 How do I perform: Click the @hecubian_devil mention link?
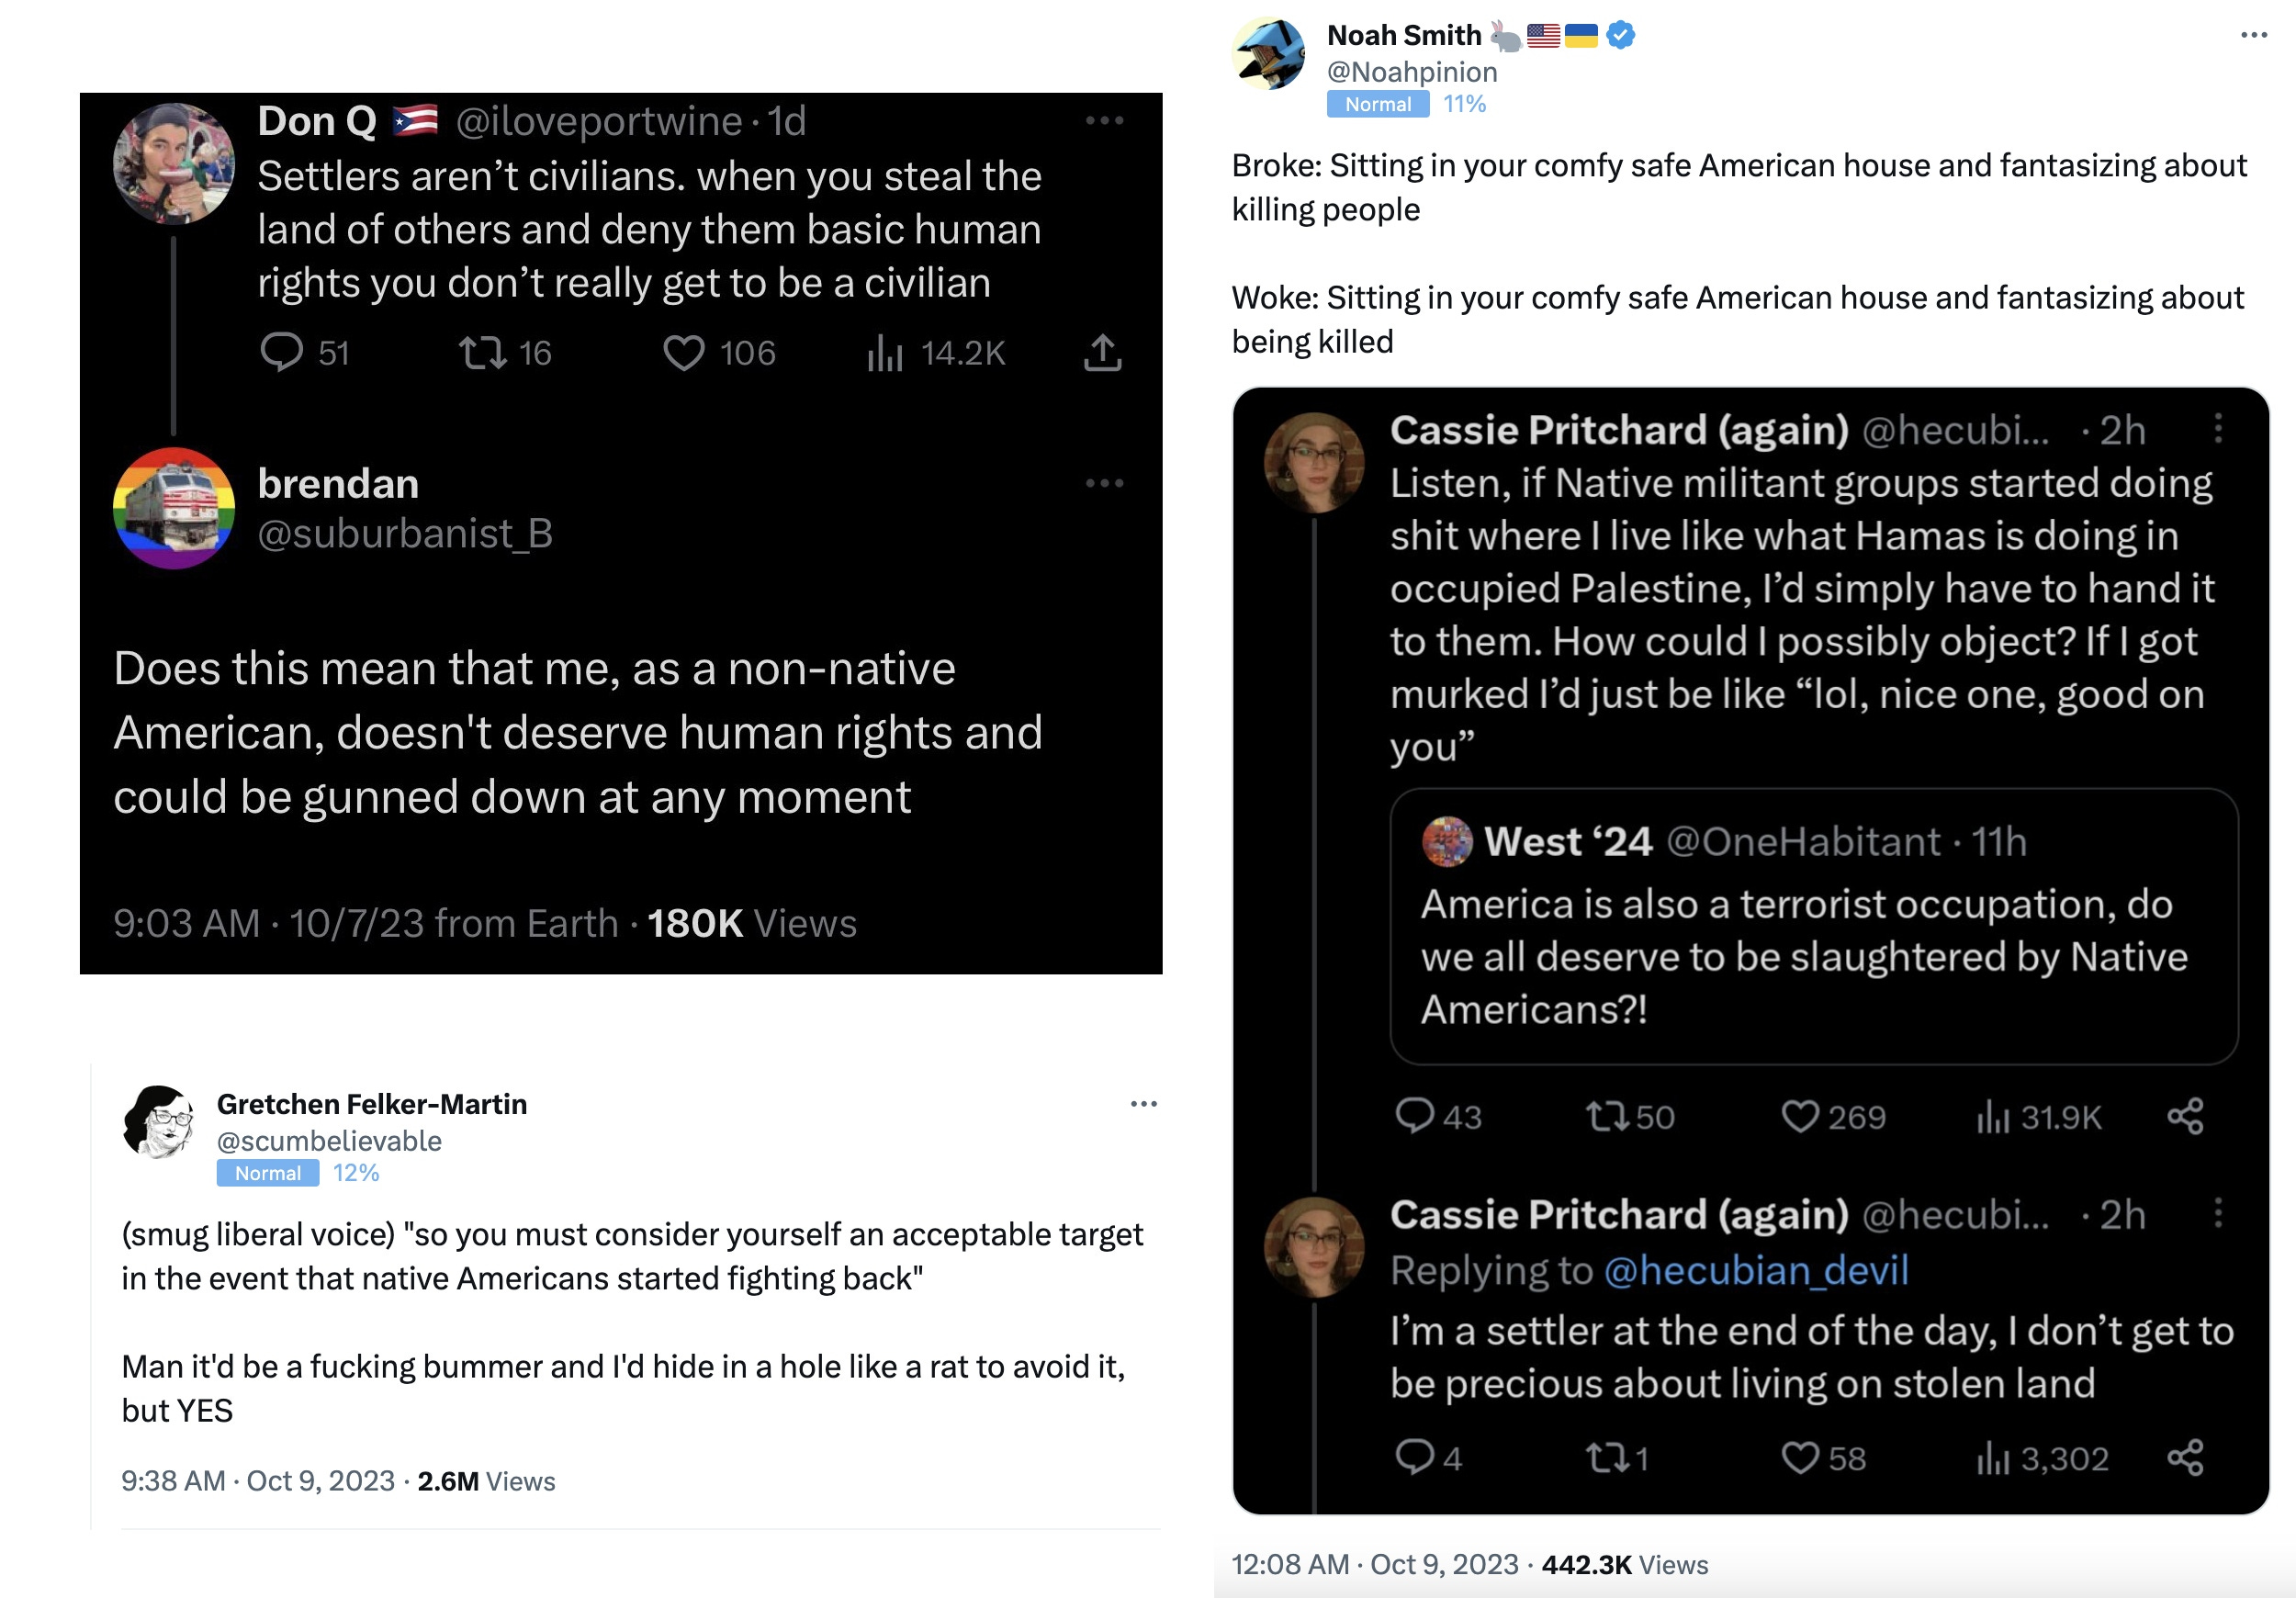pos(1756,1270)
